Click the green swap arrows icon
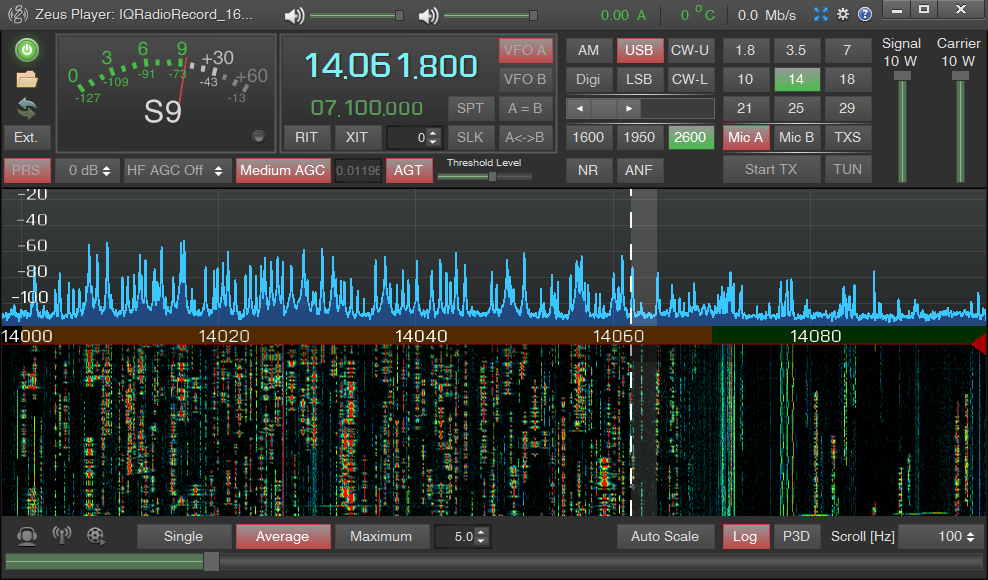 [27, 108]
